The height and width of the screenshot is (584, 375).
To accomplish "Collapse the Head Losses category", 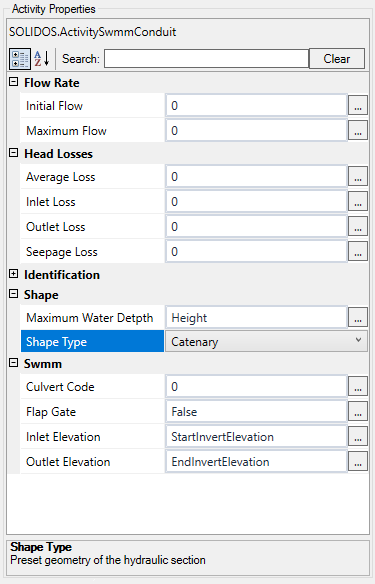I will tap(13, 153).
